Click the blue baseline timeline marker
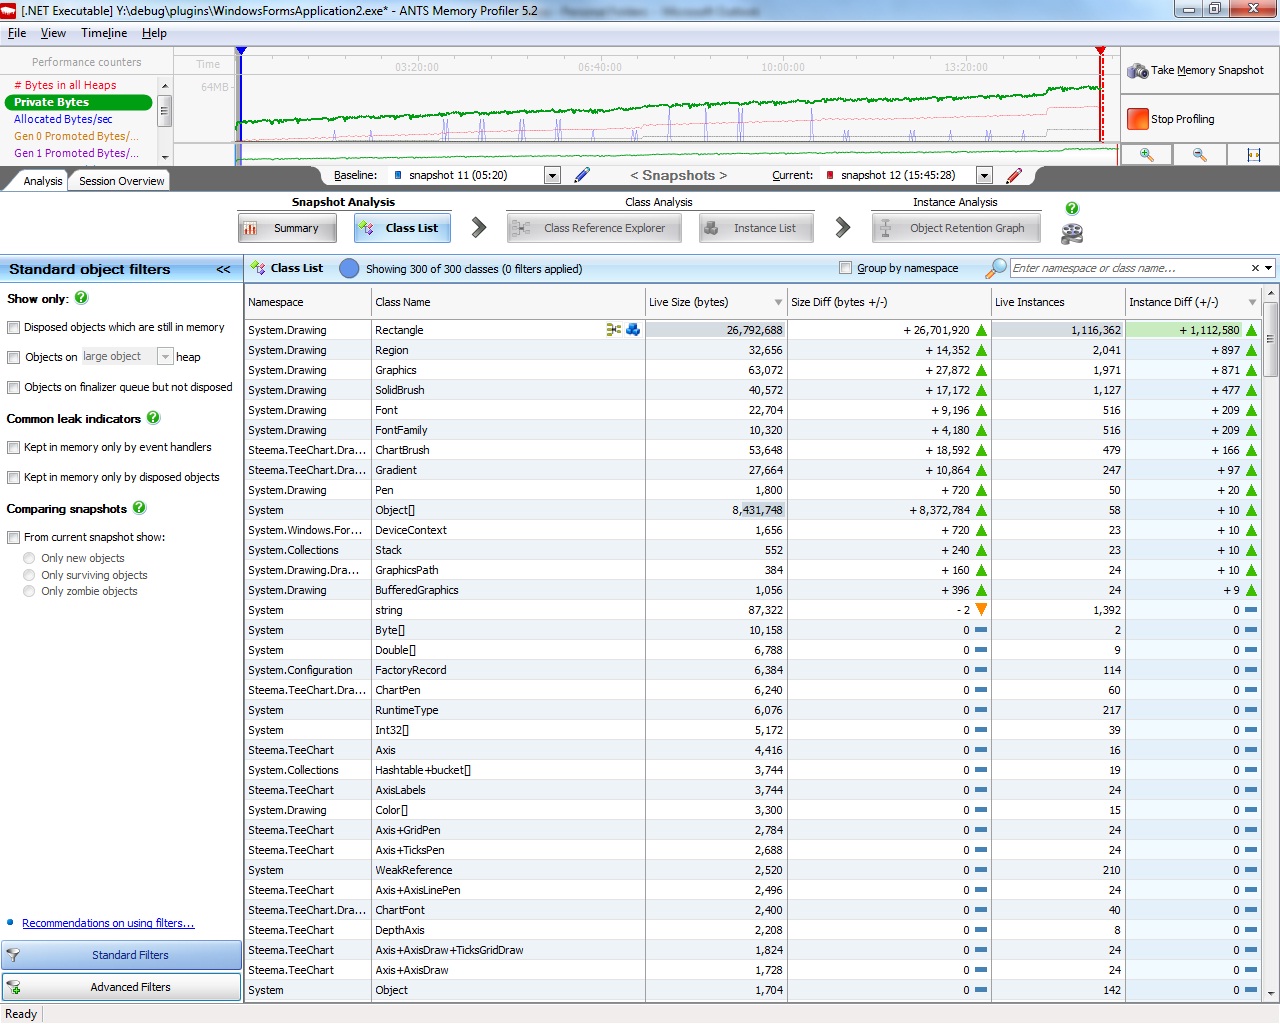Viewport: 1280px width, 1024px height. (241, 50)
